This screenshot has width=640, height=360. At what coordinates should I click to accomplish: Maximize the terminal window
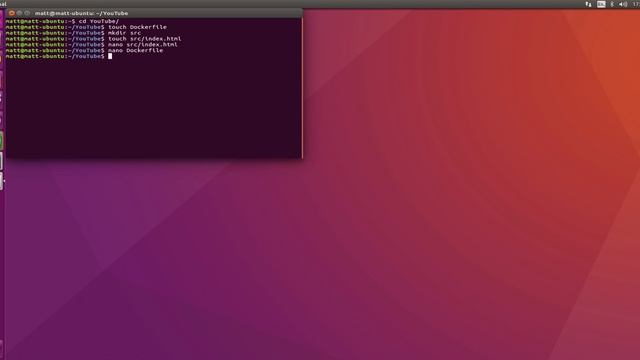27,13
